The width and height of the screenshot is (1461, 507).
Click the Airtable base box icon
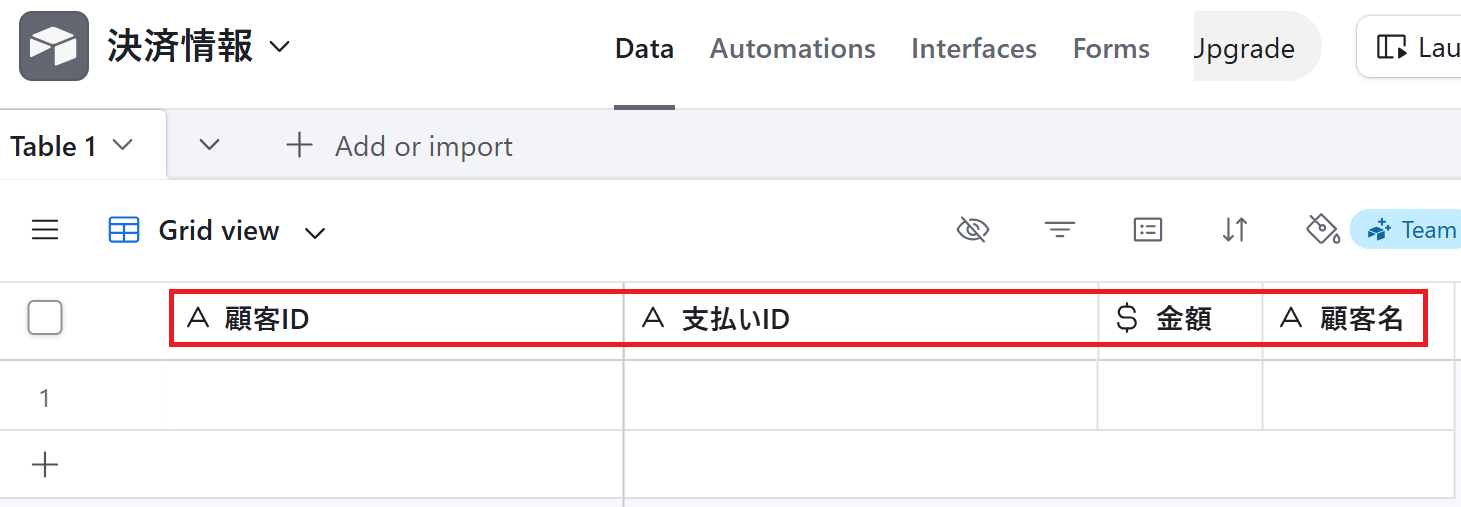point(54,46)
